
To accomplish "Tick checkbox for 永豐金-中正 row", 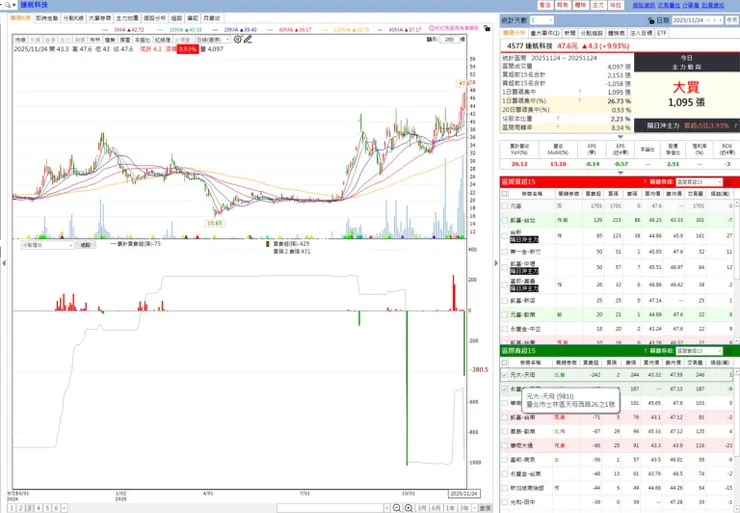I will coord(505,329).
